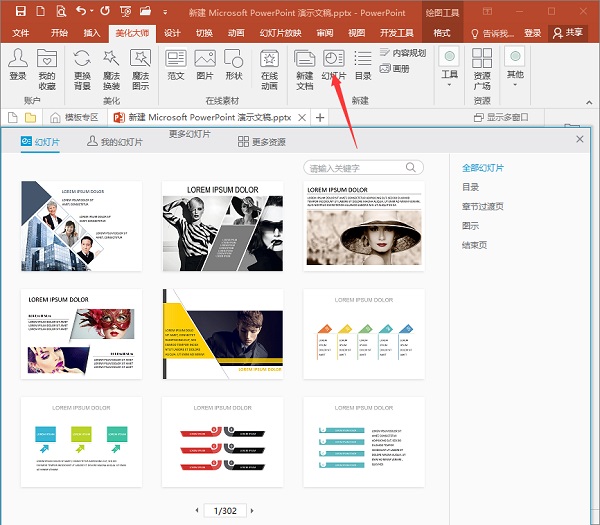Click the 更换背景 icon
This screenshot has height=525, width=600.
(x=82, y=69)
